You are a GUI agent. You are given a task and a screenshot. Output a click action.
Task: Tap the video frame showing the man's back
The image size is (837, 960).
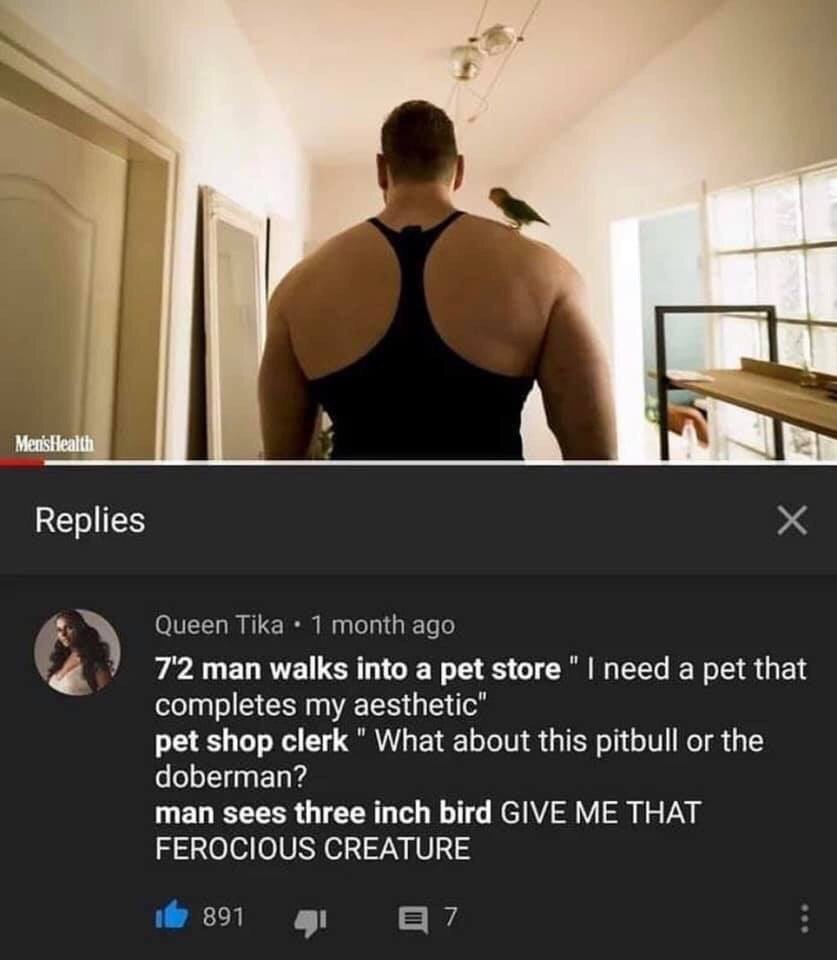click(x=418, y=230)
